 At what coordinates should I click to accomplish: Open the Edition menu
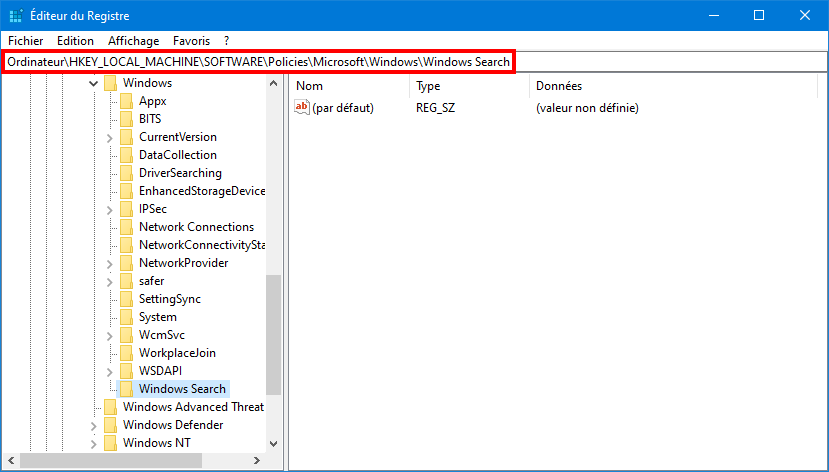(75, 41)
